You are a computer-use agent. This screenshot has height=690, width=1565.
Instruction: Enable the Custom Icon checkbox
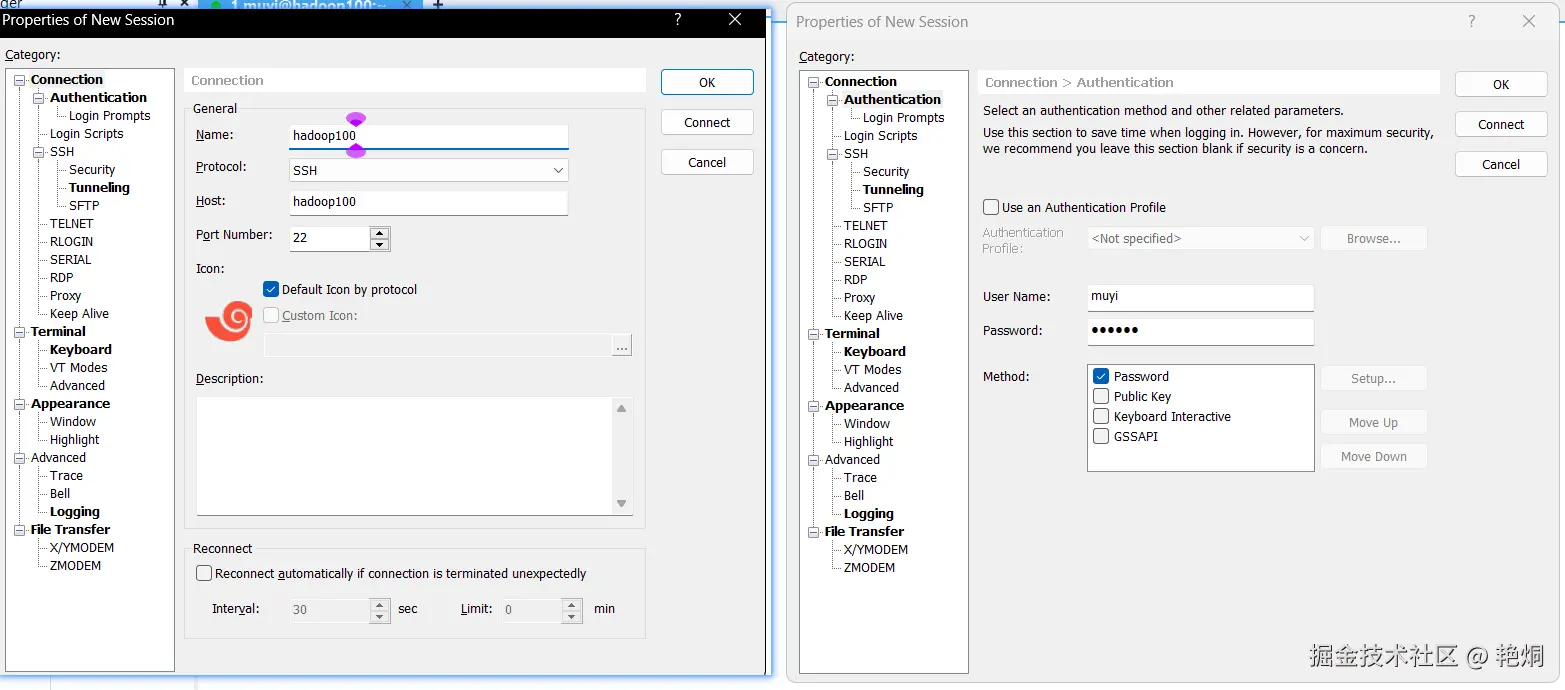pos(270,315)
